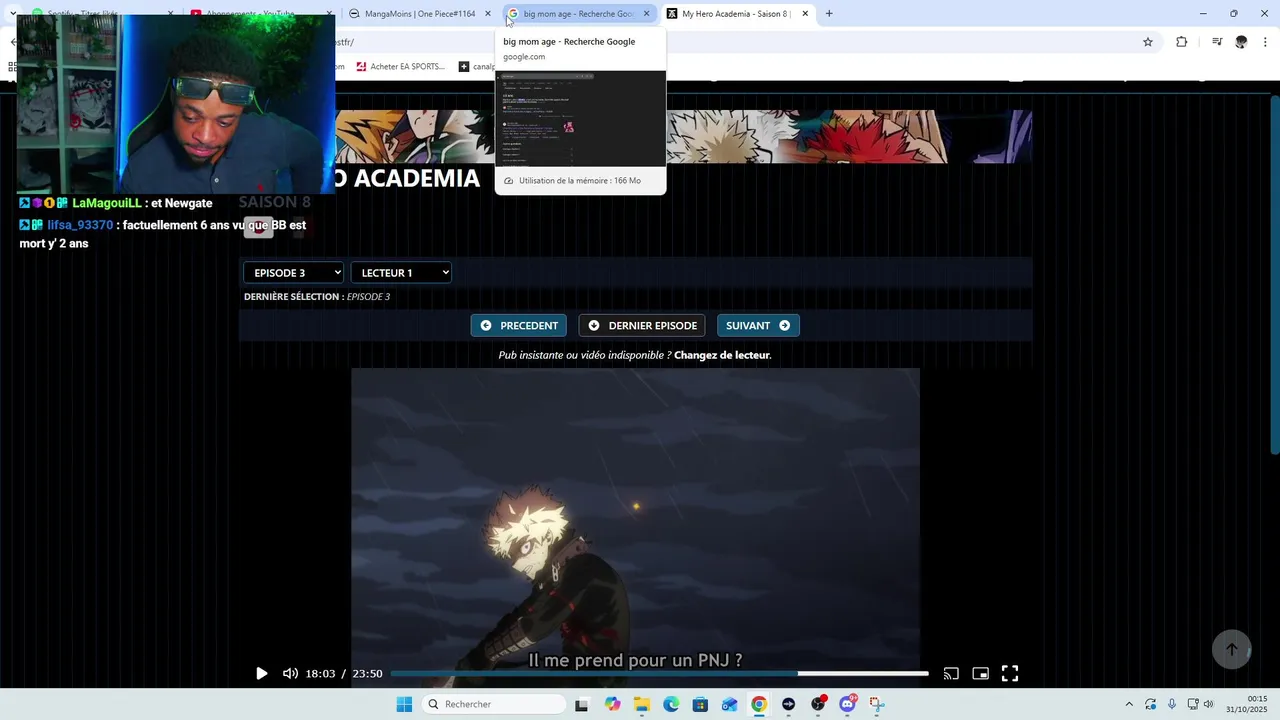This screenshot has height=720, width=1280.
Task: Click the microphone tray icon
Action: (x=1172, y=705)
